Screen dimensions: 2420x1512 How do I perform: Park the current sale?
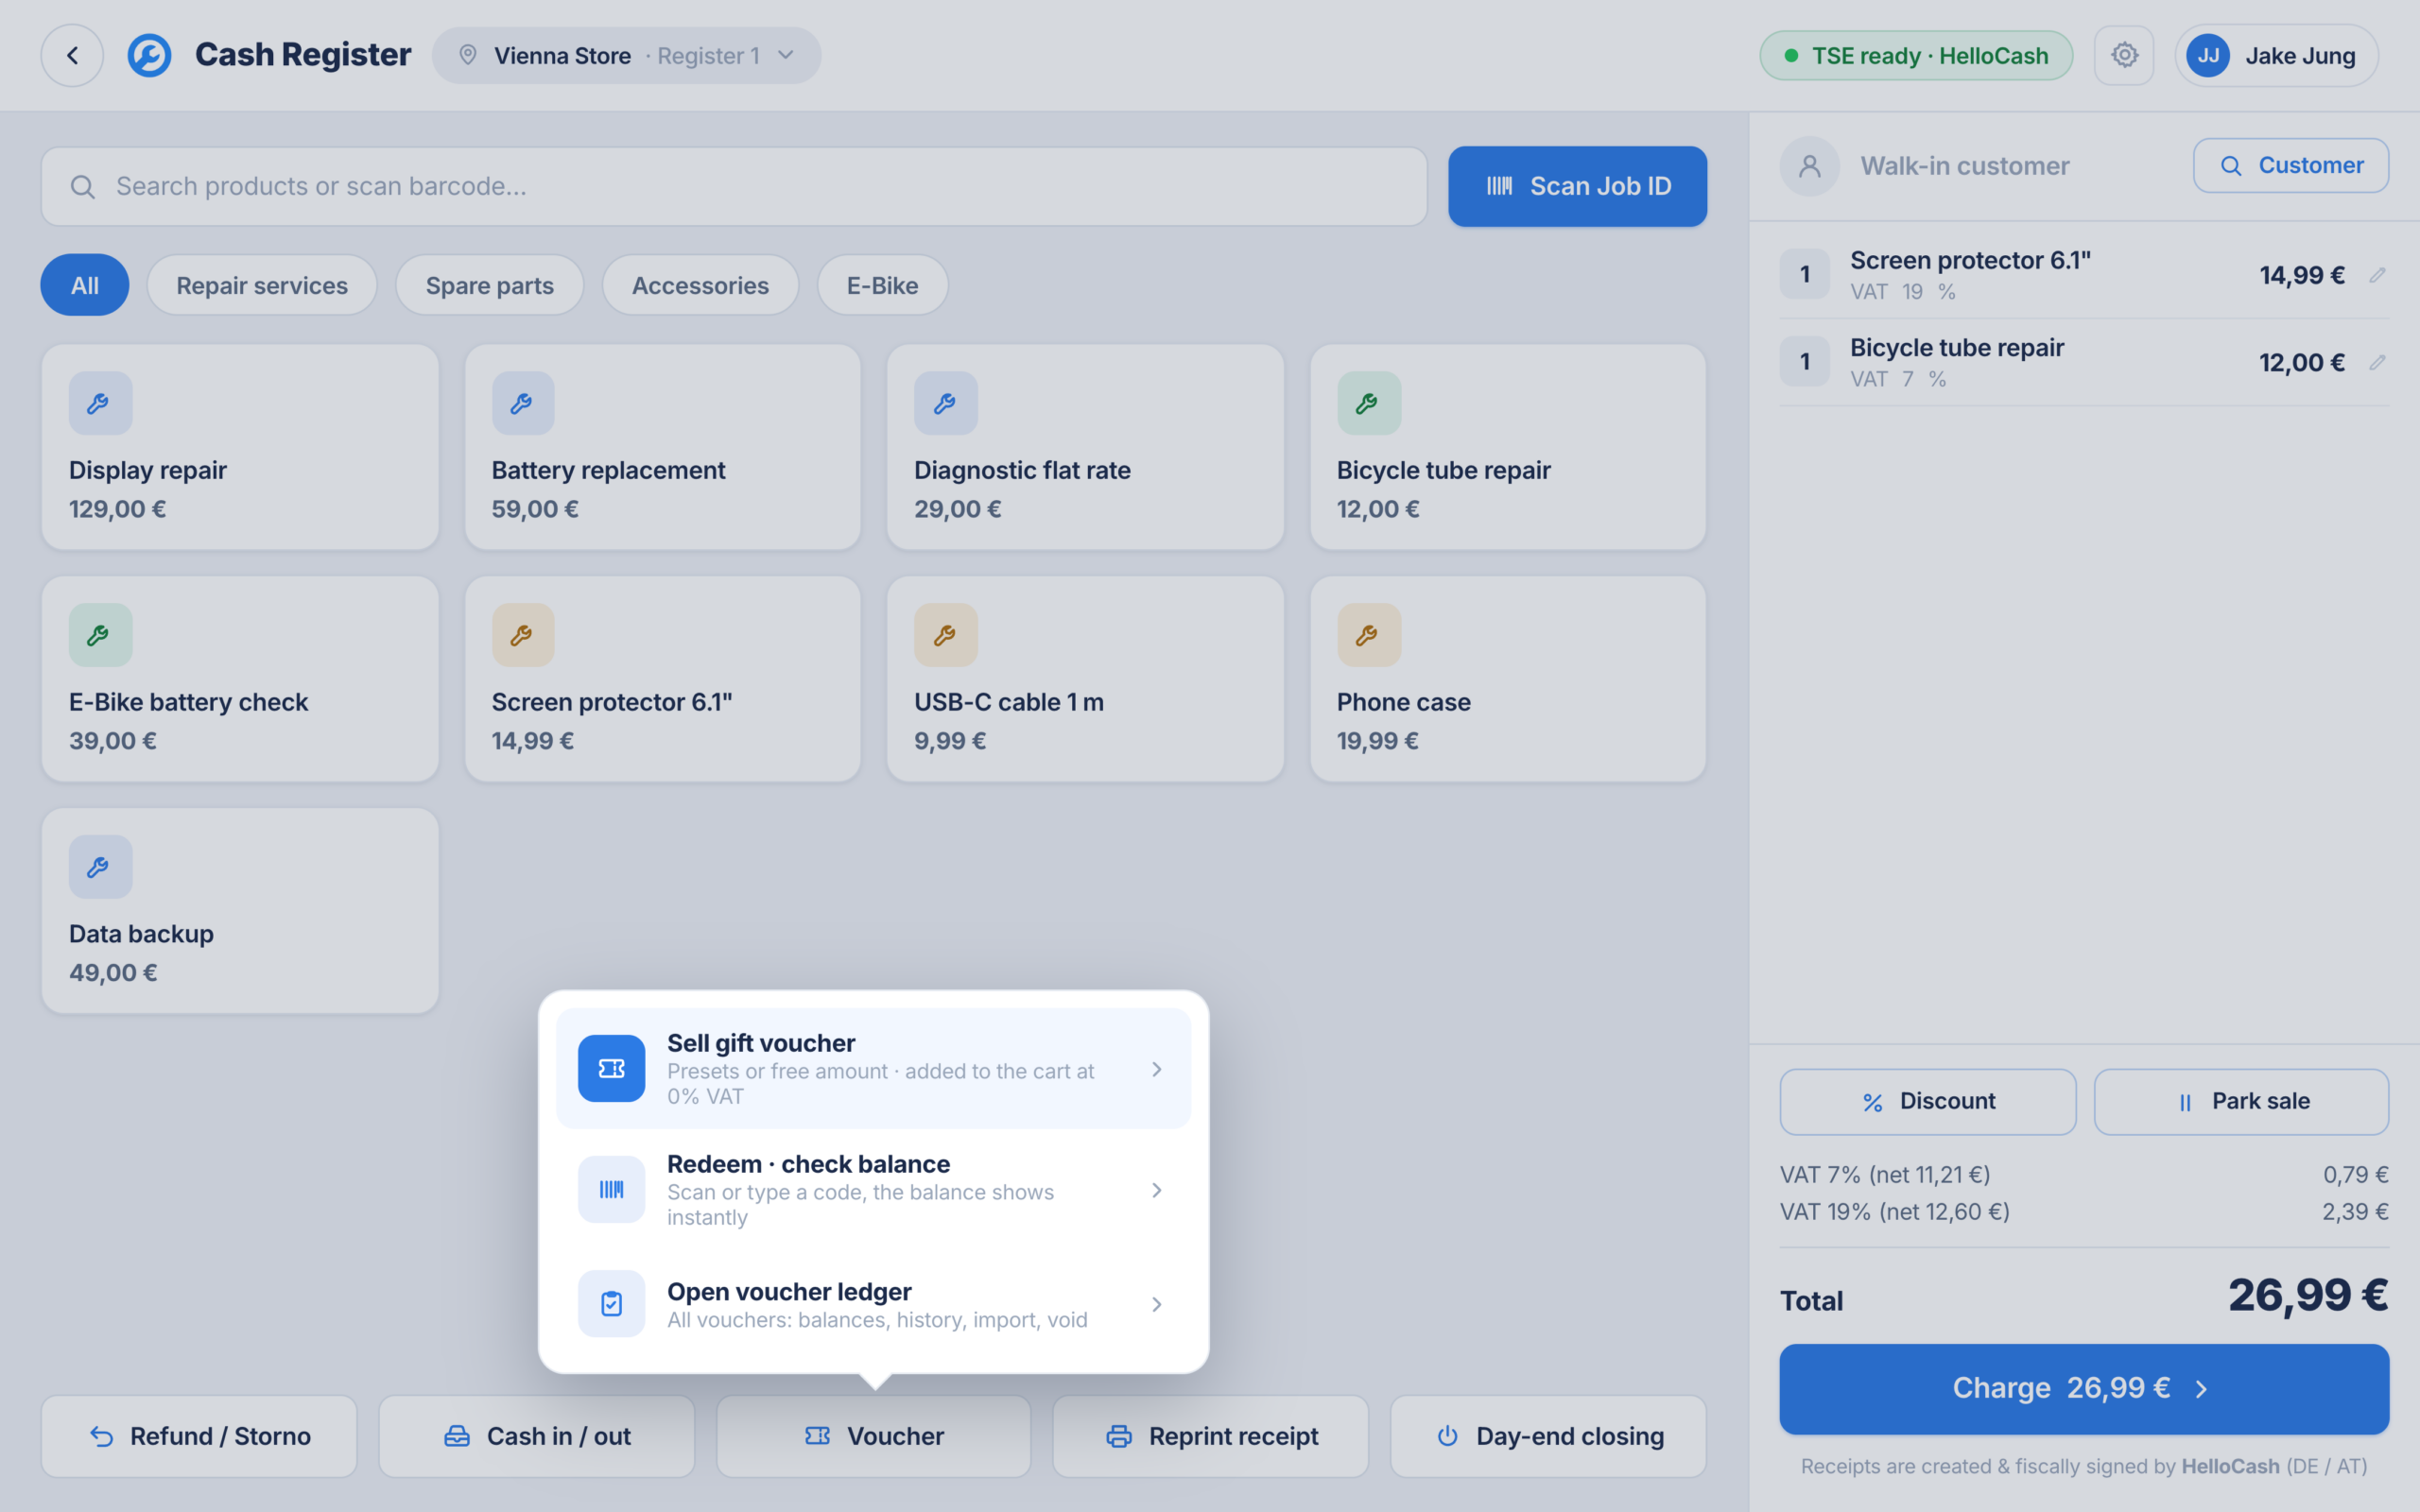click(x=2241, y=1101)
